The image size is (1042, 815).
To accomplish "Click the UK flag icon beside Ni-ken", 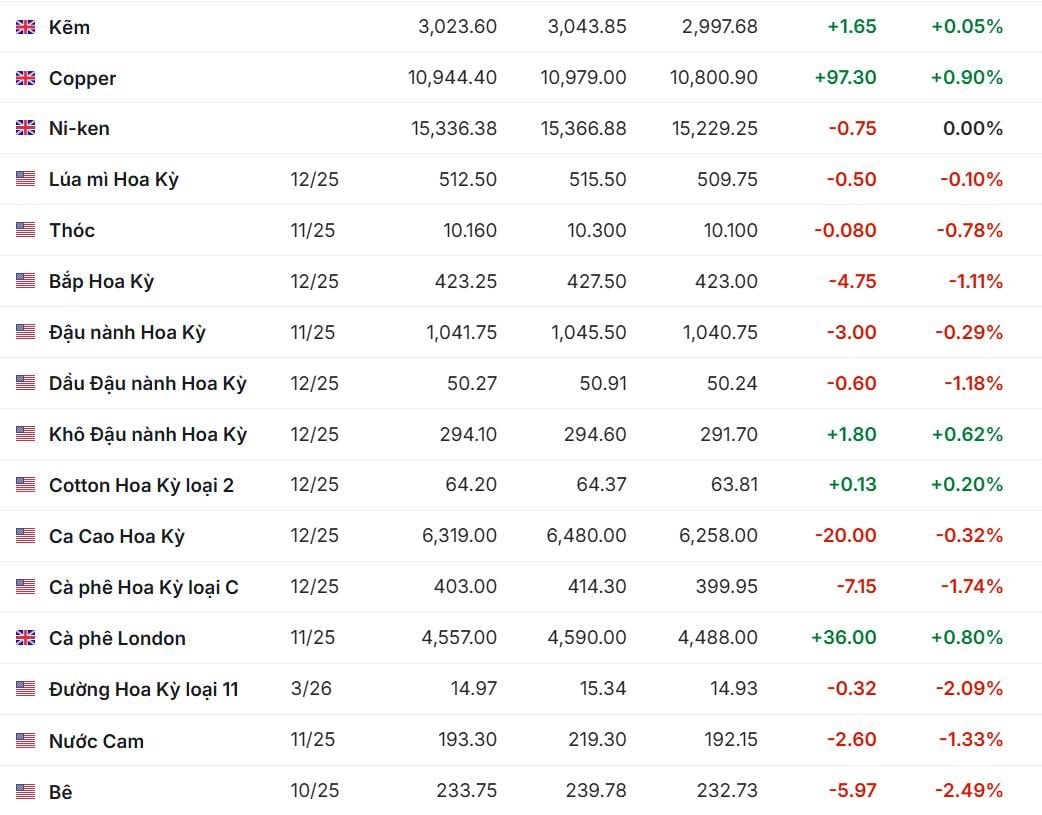I will click(x=25, y=128).
